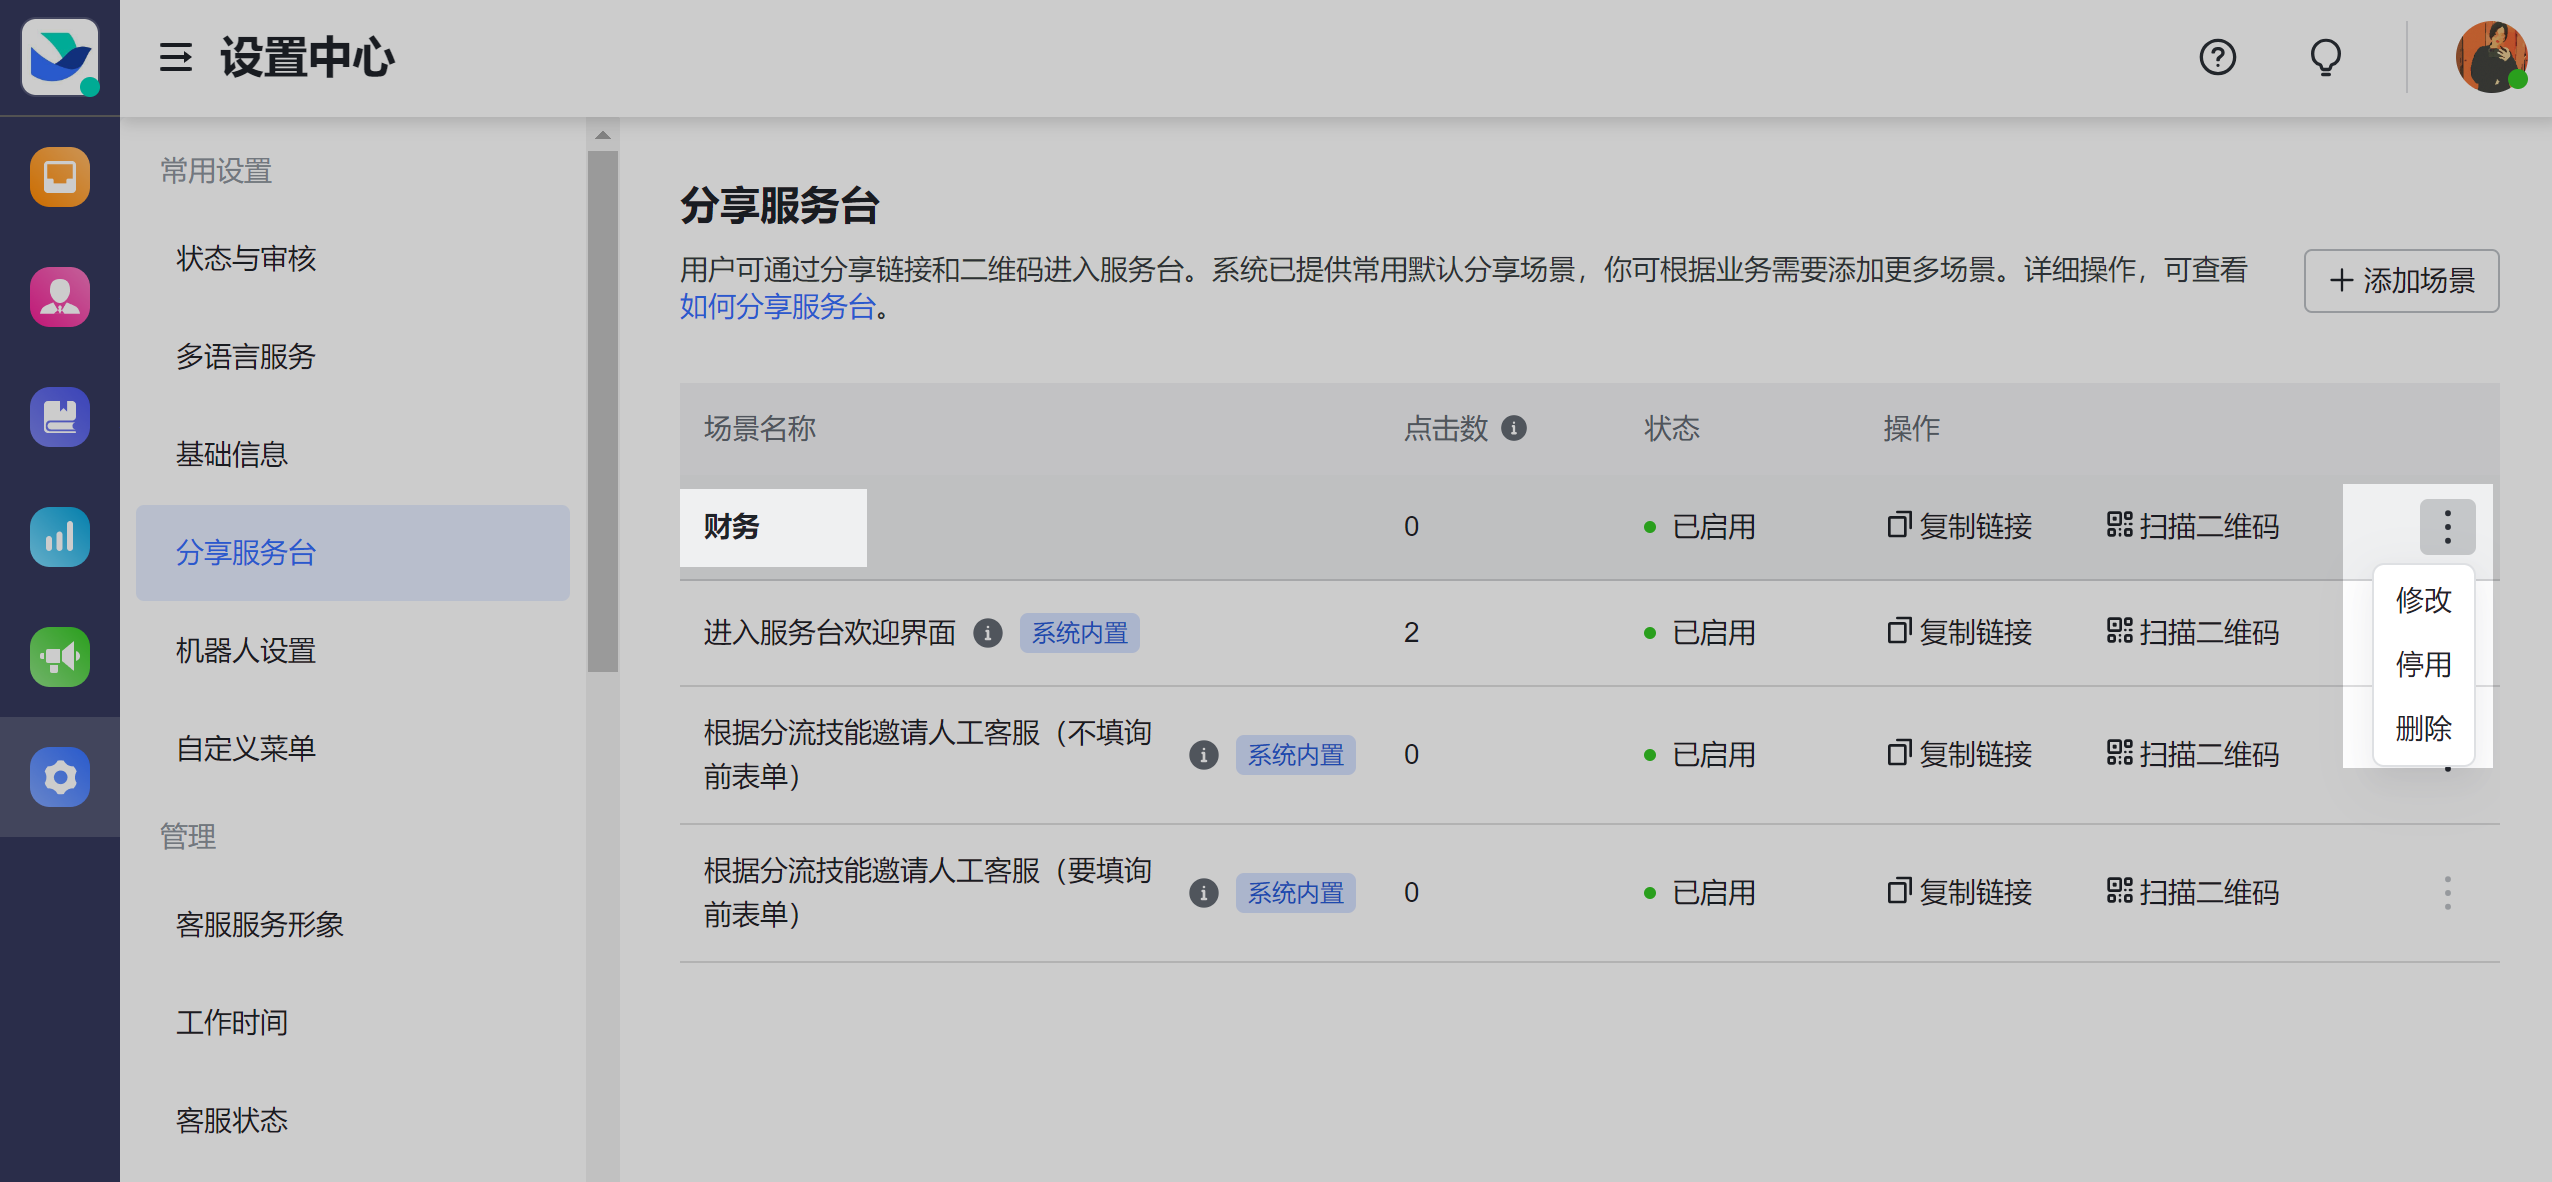The height and width of the screenshot is (1182, 2552).
Task: Open the help question mark icon
Action: tap(2217, 57)
